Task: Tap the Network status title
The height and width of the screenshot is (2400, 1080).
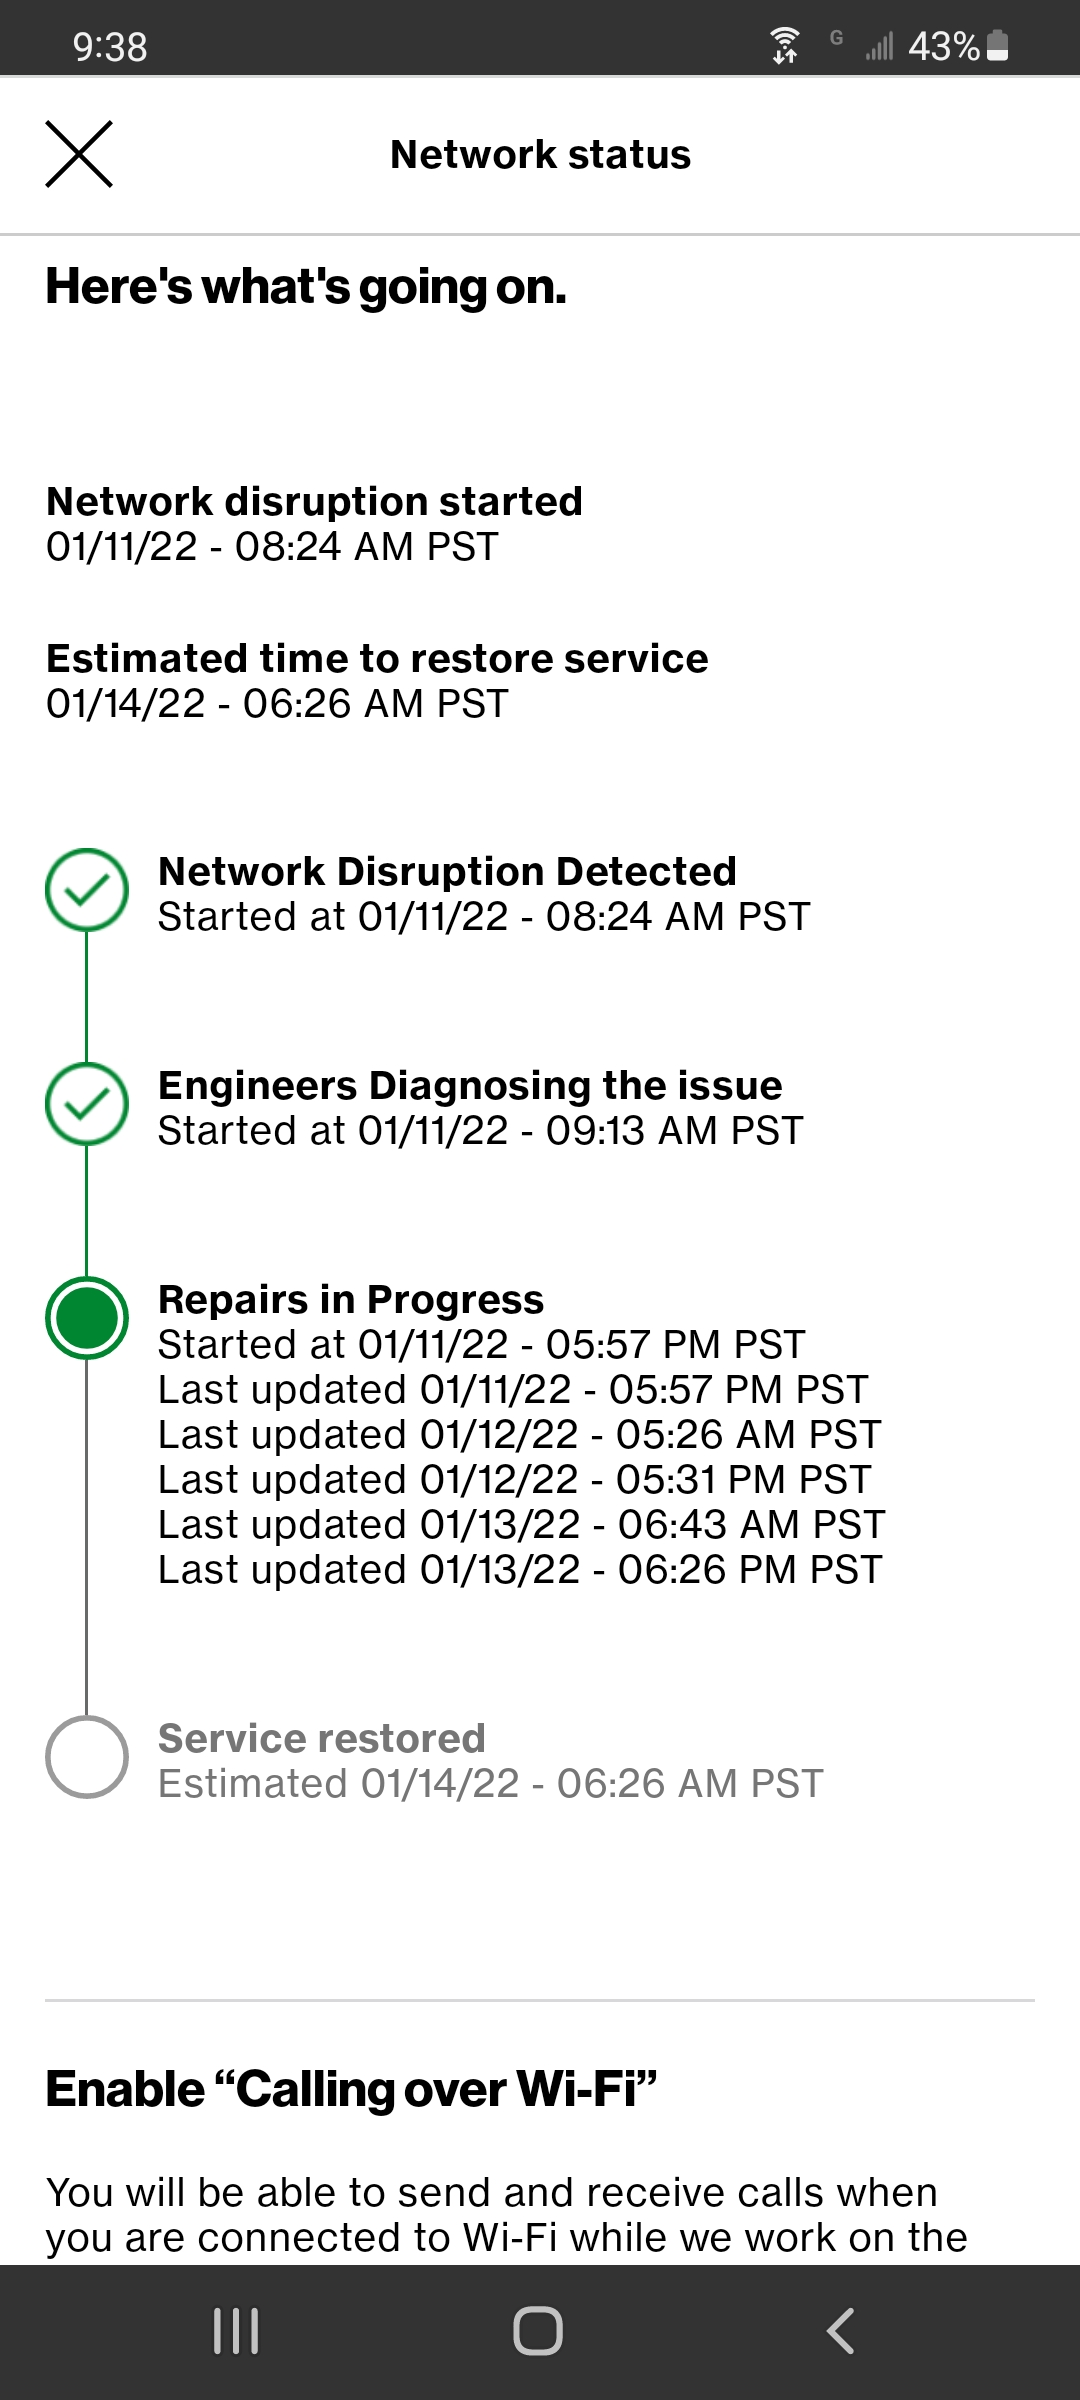Action: click(540, 154)
